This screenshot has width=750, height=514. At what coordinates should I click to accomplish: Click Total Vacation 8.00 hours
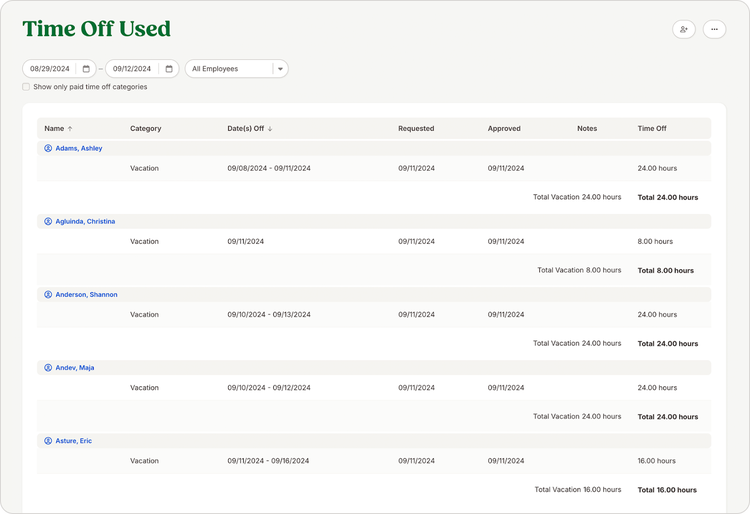[579, 270]
